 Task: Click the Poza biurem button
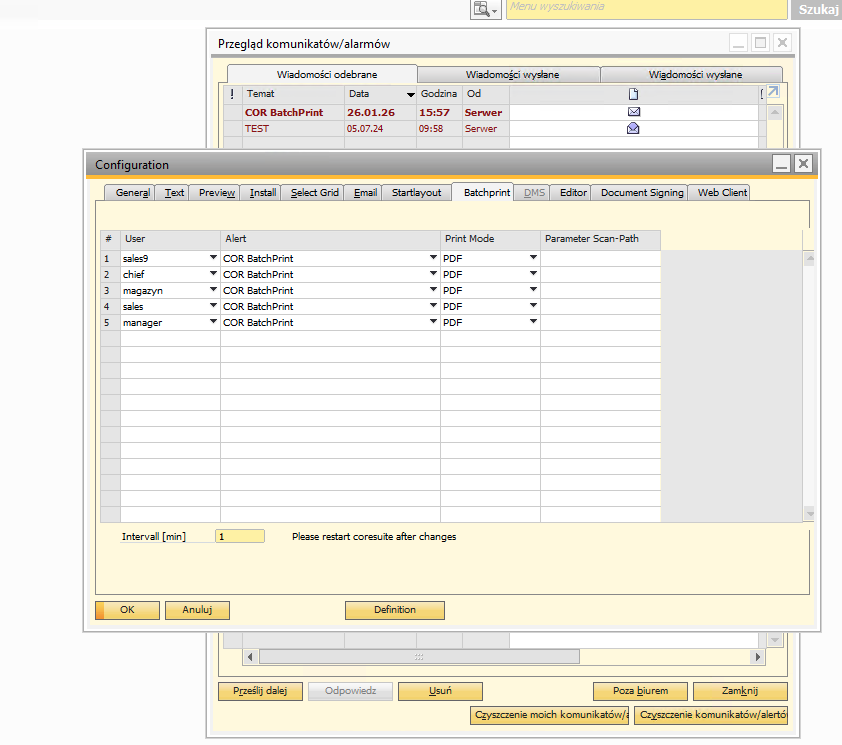(x=636, y=691)
